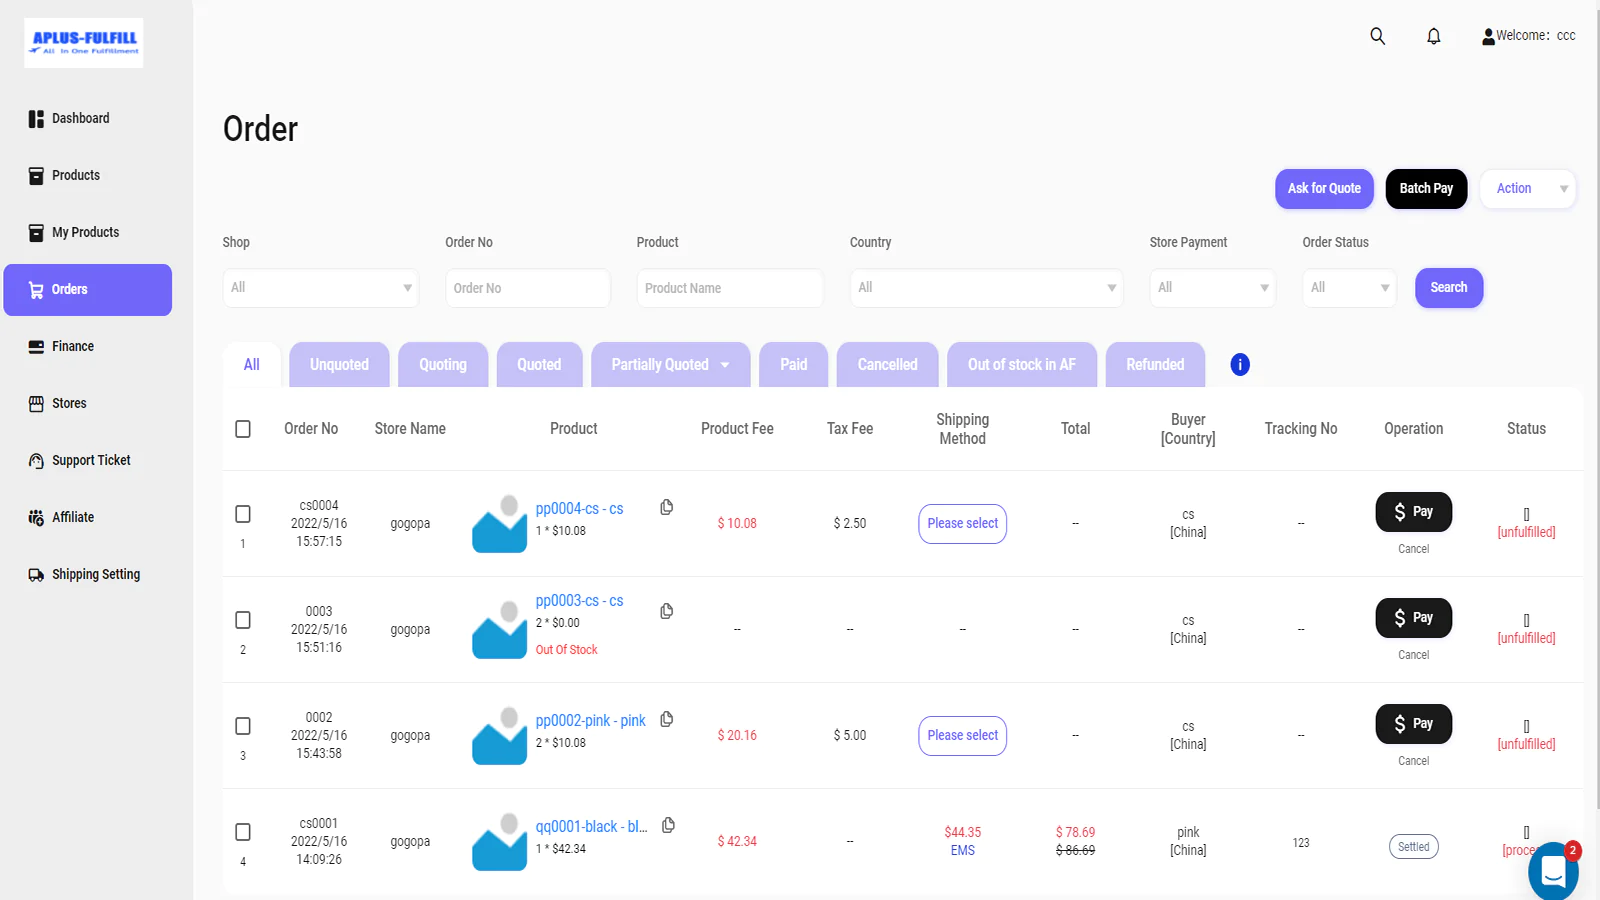
Task: Click the blue info icon beside Refunded tab
Action: coord(1240,365)
